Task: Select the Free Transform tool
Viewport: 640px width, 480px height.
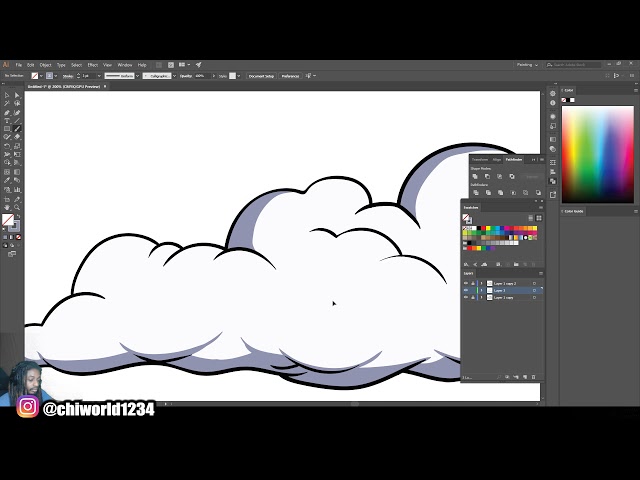Action: 17,154
